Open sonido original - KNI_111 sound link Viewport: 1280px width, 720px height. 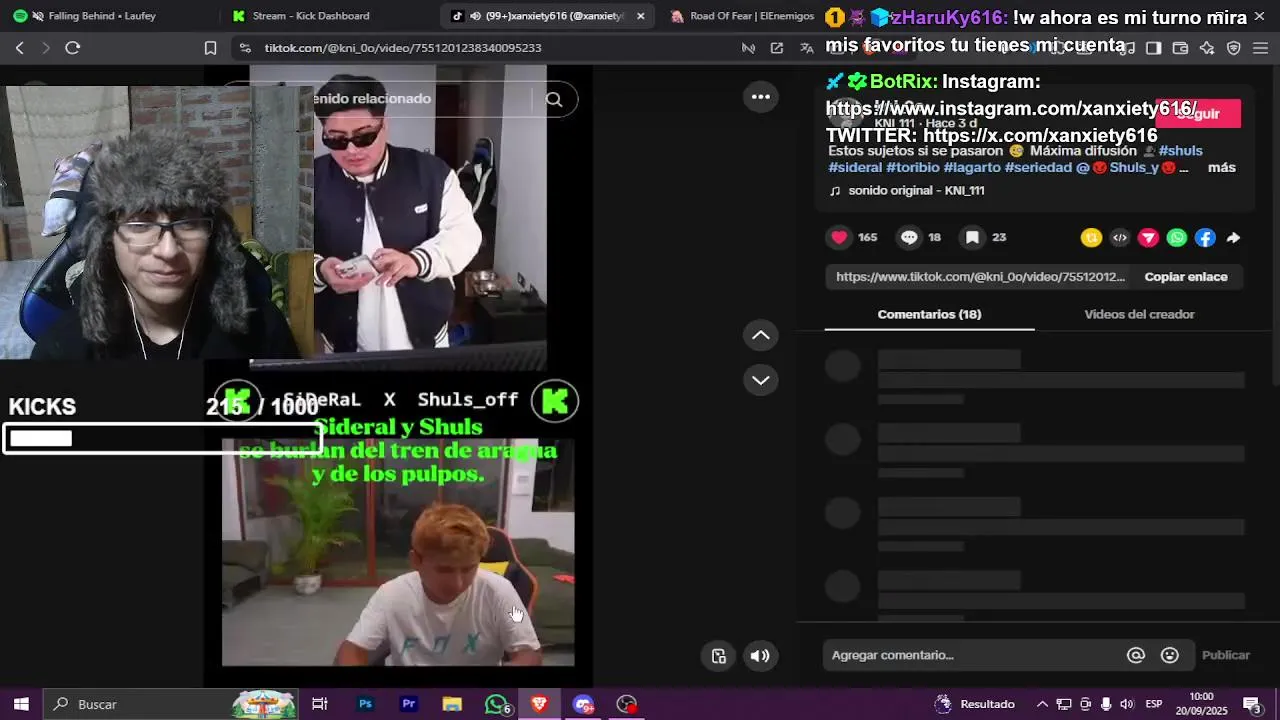click(x=916, y=191)
